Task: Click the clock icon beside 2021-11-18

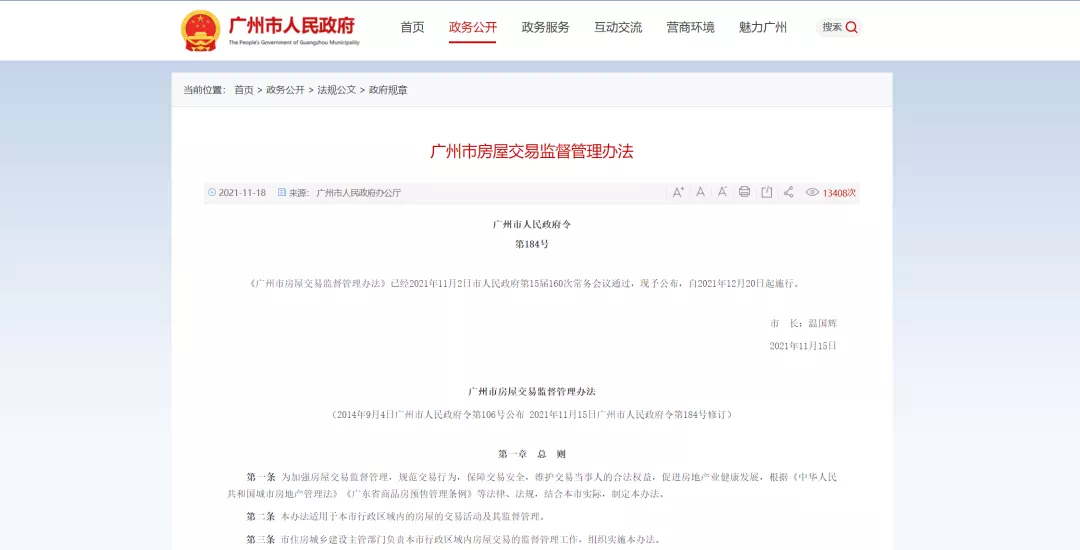Action: coord(212,192)
